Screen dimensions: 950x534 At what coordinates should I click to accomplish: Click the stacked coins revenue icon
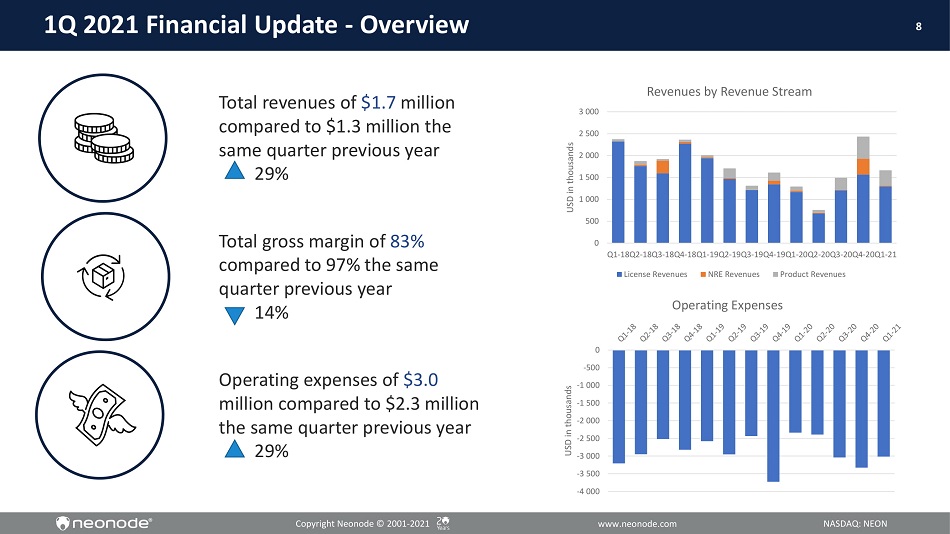click(104, 138)
